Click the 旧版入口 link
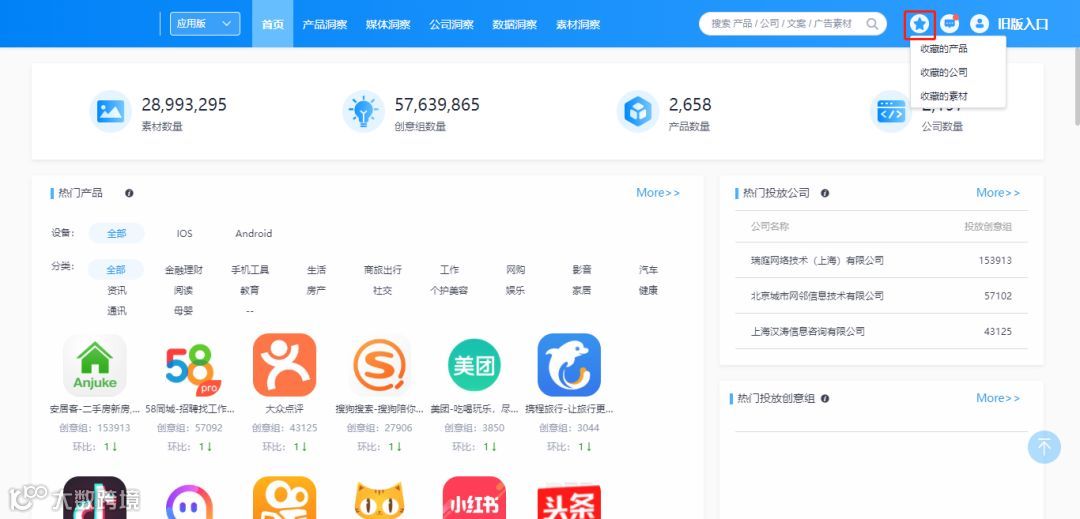Viewport: 1080px width, 519px height. [x=1023, y=24]
